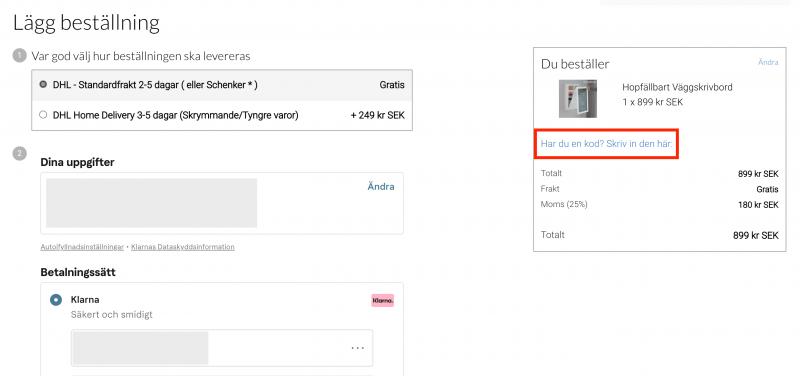Click the 'Säkert och smidigt' Klarna subtitle
Screen dimensions: 800x376
click(x=111, y=315)
